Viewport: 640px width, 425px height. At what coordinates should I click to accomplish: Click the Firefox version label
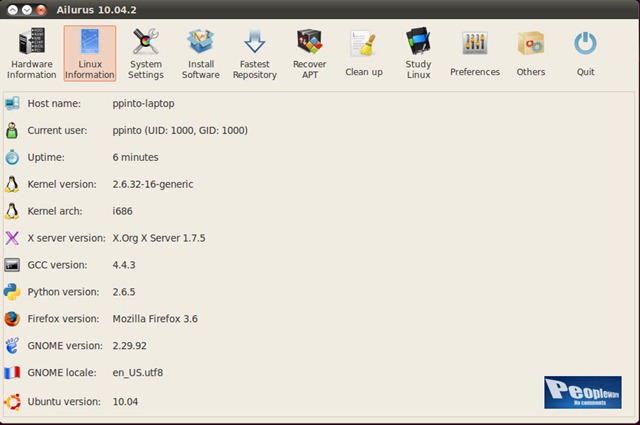(x=64, y=319)
